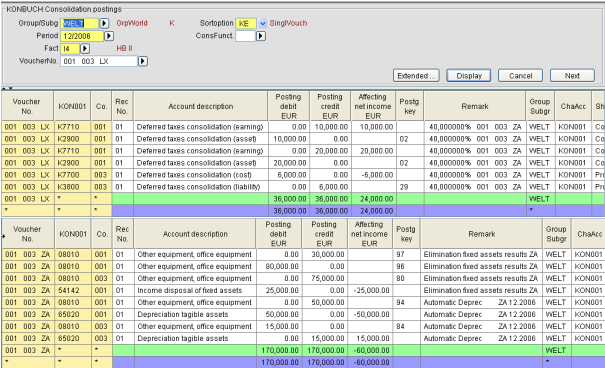This screenshot has height=368, width=605.
Task: Open the Period lookup arrow button
Action: pyautogui.click(x=109, y=36)
